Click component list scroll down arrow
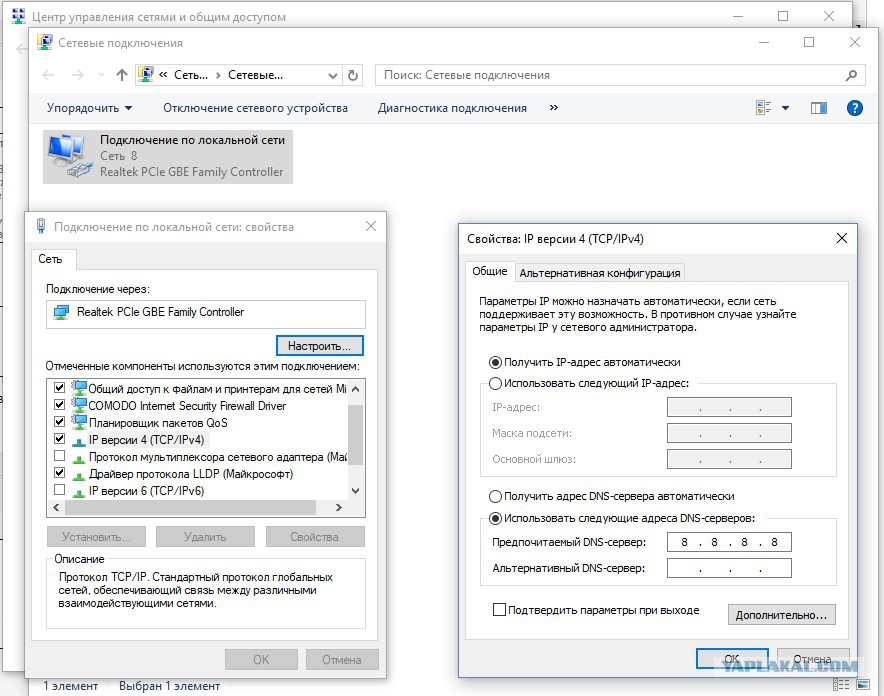The width and height of the screenshot is (884, 696). tap(356, 491)
